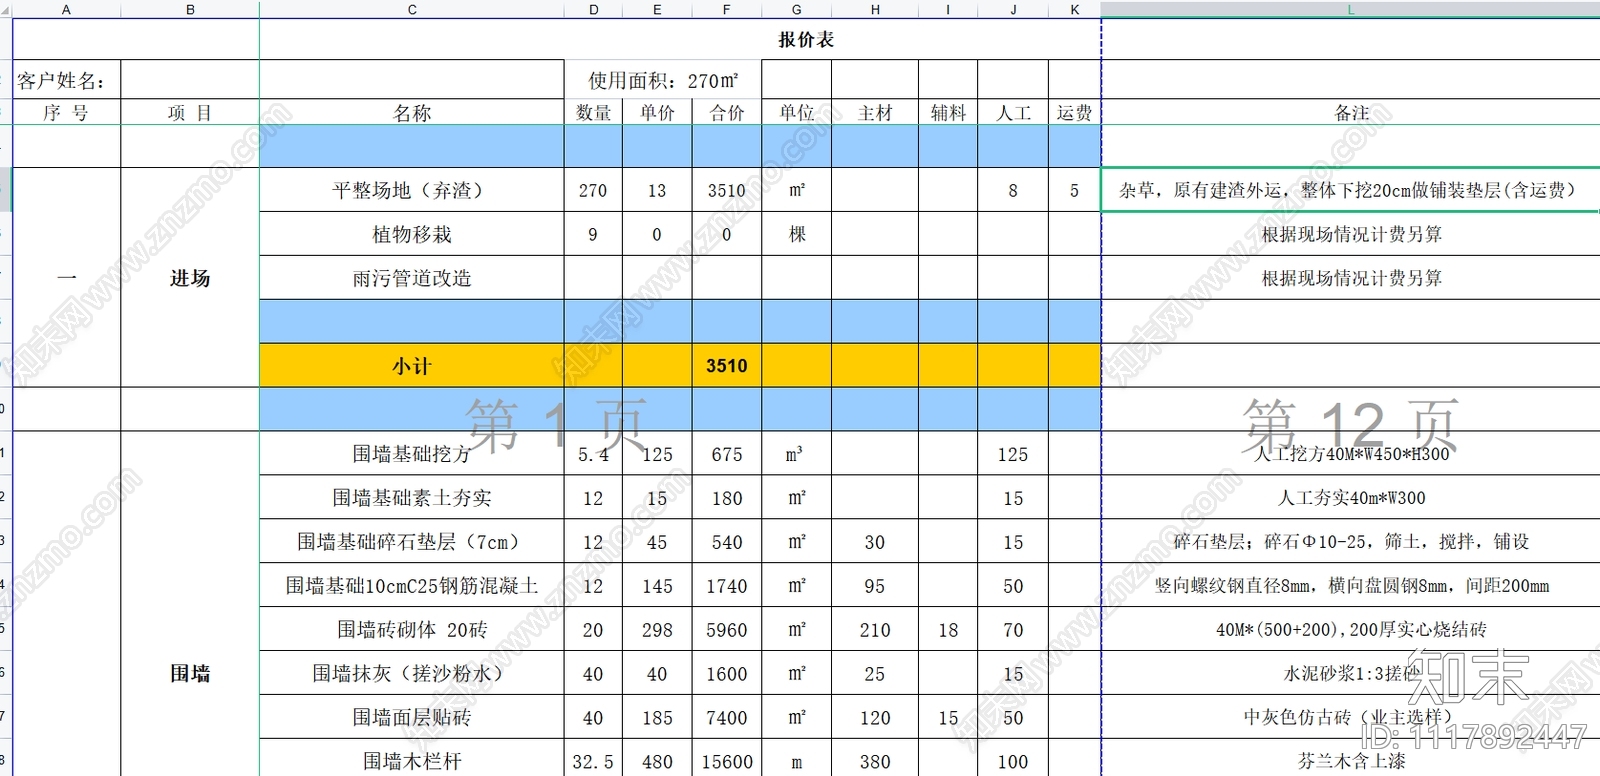Click the 数量 header cell
Image resolution: width=1600 pixels, height=776 pixels.
click(x=593, y=112)
